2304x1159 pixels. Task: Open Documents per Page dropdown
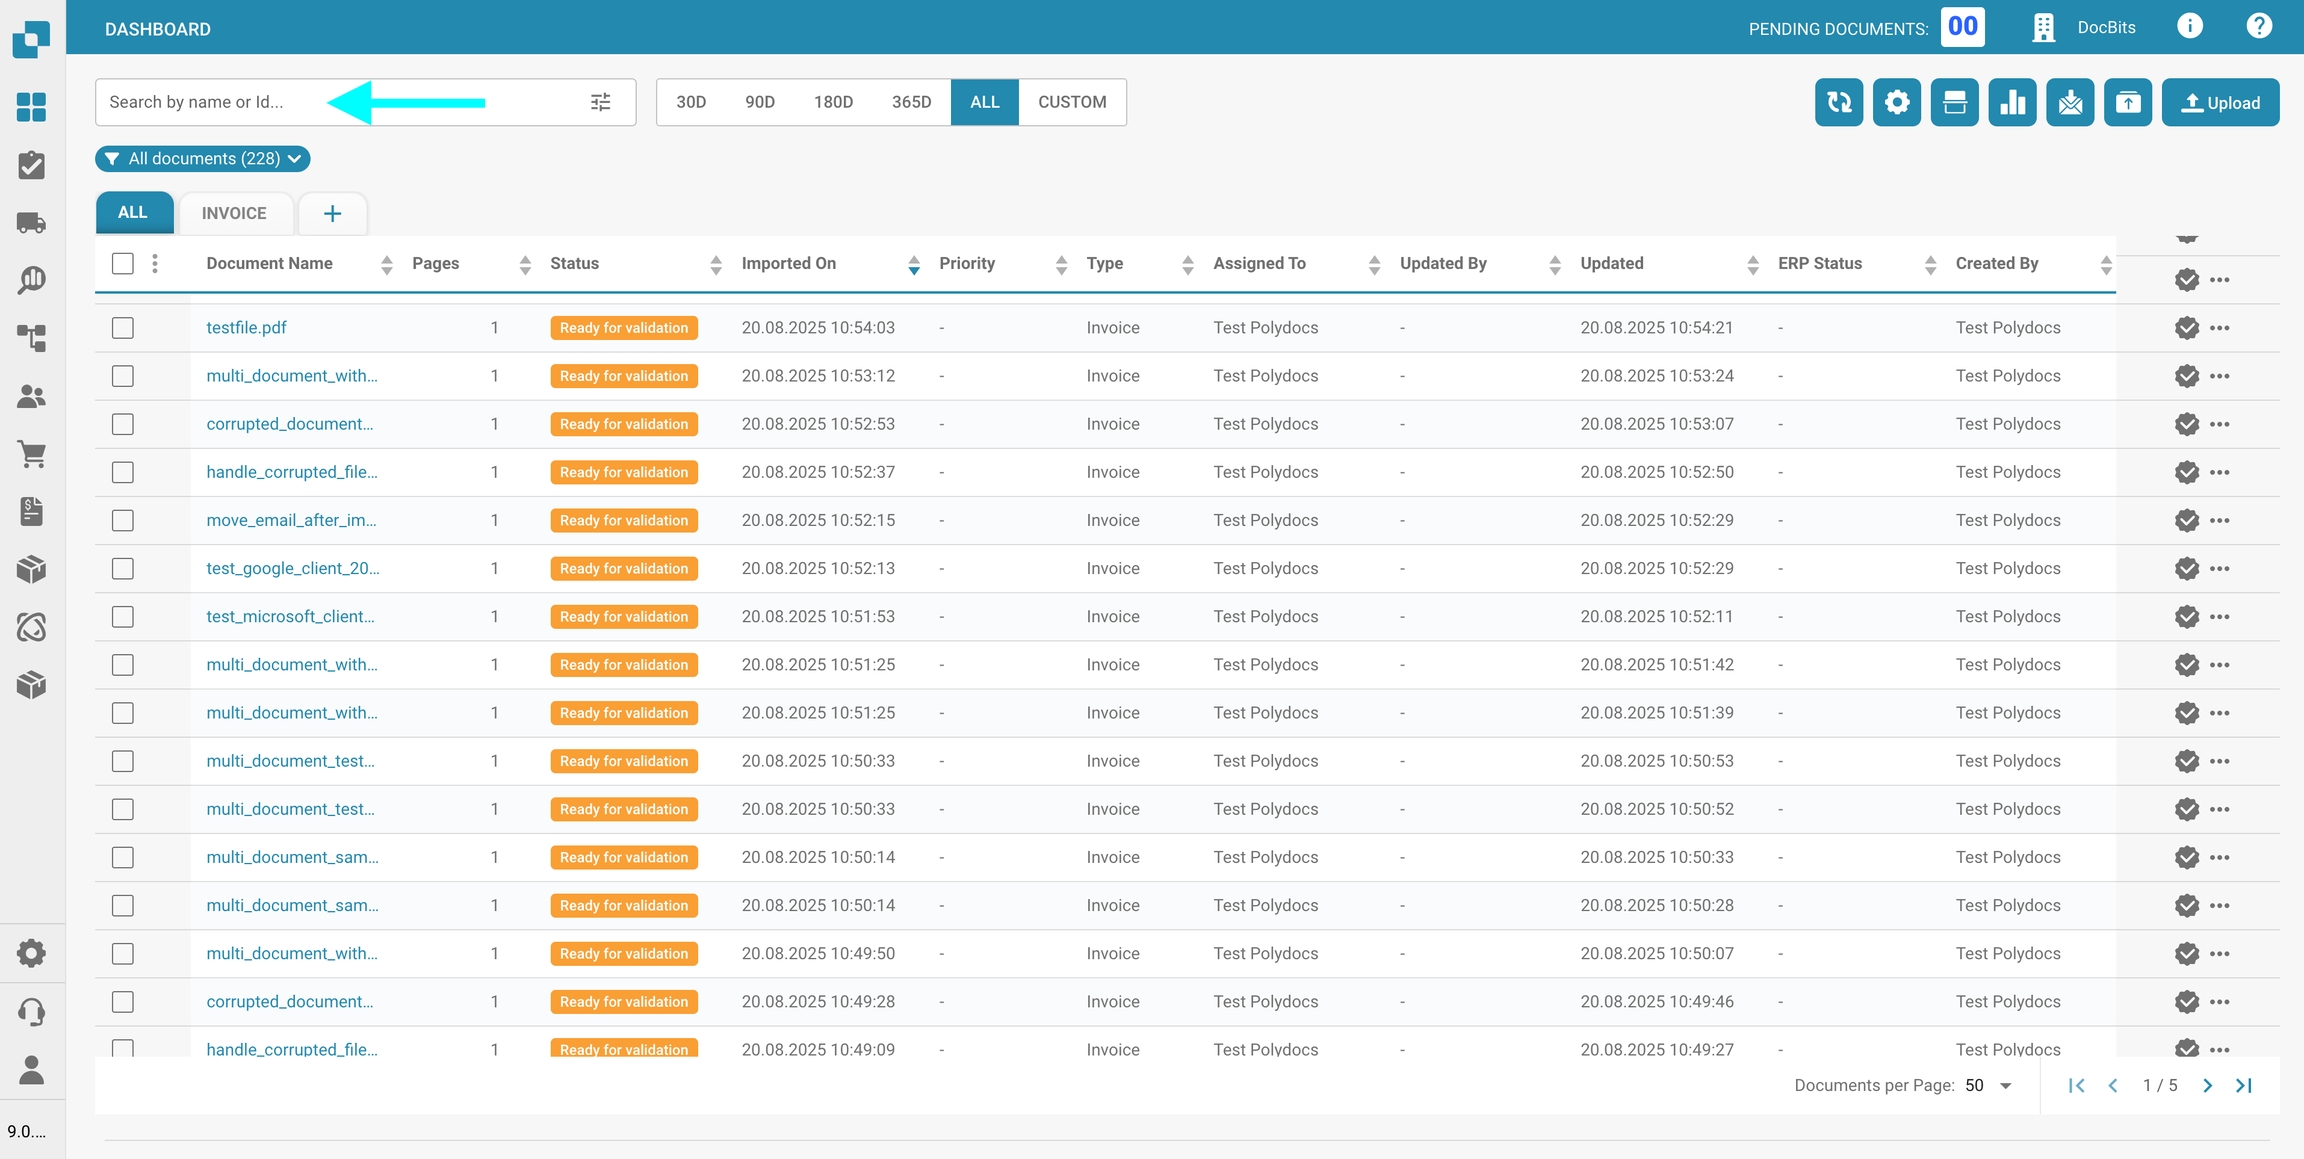tap(1988, 1086)
